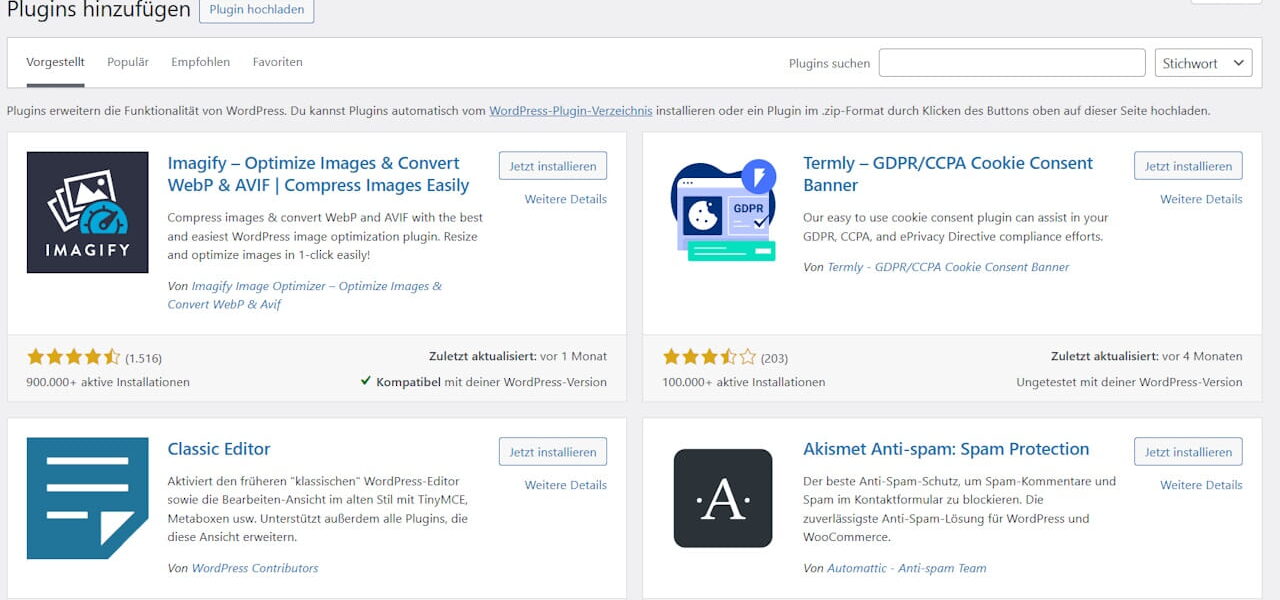Click the Plugins hinzufügen heading
The height and width of the screenshot is (600, 1280).
98,10
